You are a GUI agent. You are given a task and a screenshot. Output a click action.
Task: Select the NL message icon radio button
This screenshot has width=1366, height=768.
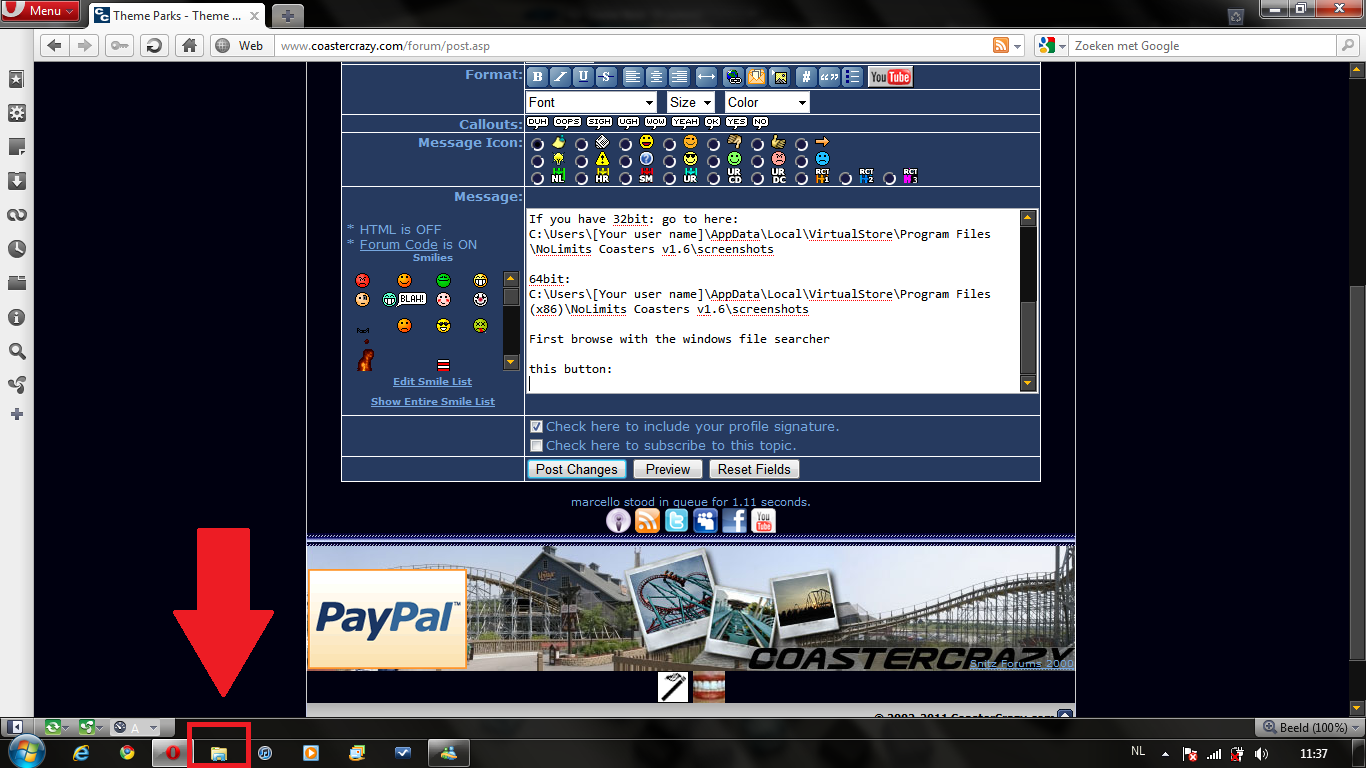pyautogui.click(x=538, y=179)
